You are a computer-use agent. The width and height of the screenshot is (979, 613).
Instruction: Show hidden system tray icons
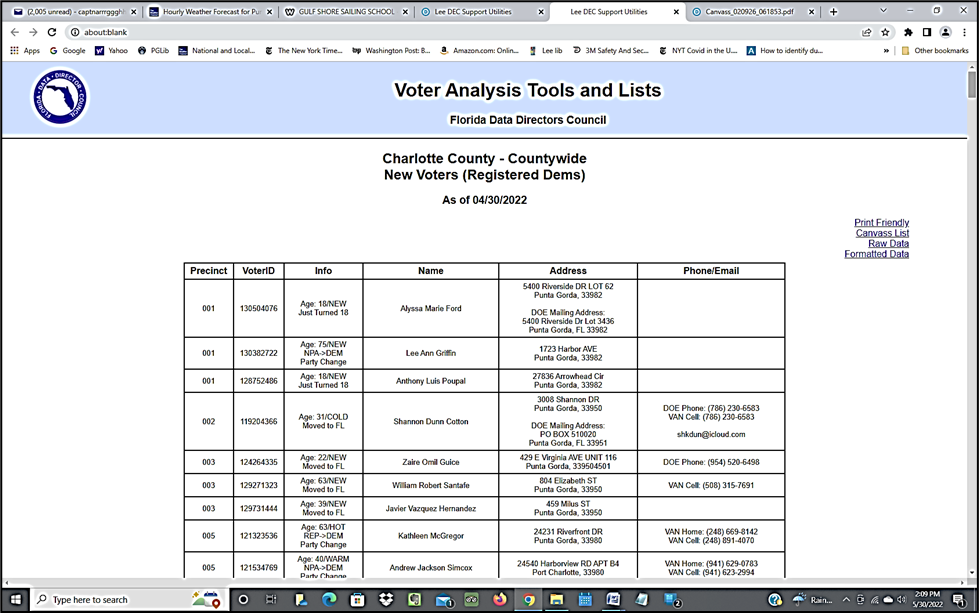point(846,600)
